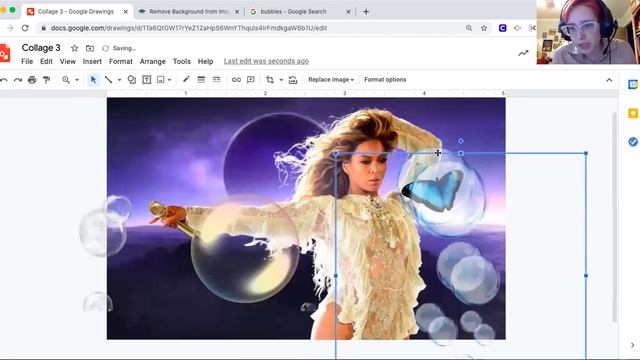Select the Line tool

click(108, 80)
